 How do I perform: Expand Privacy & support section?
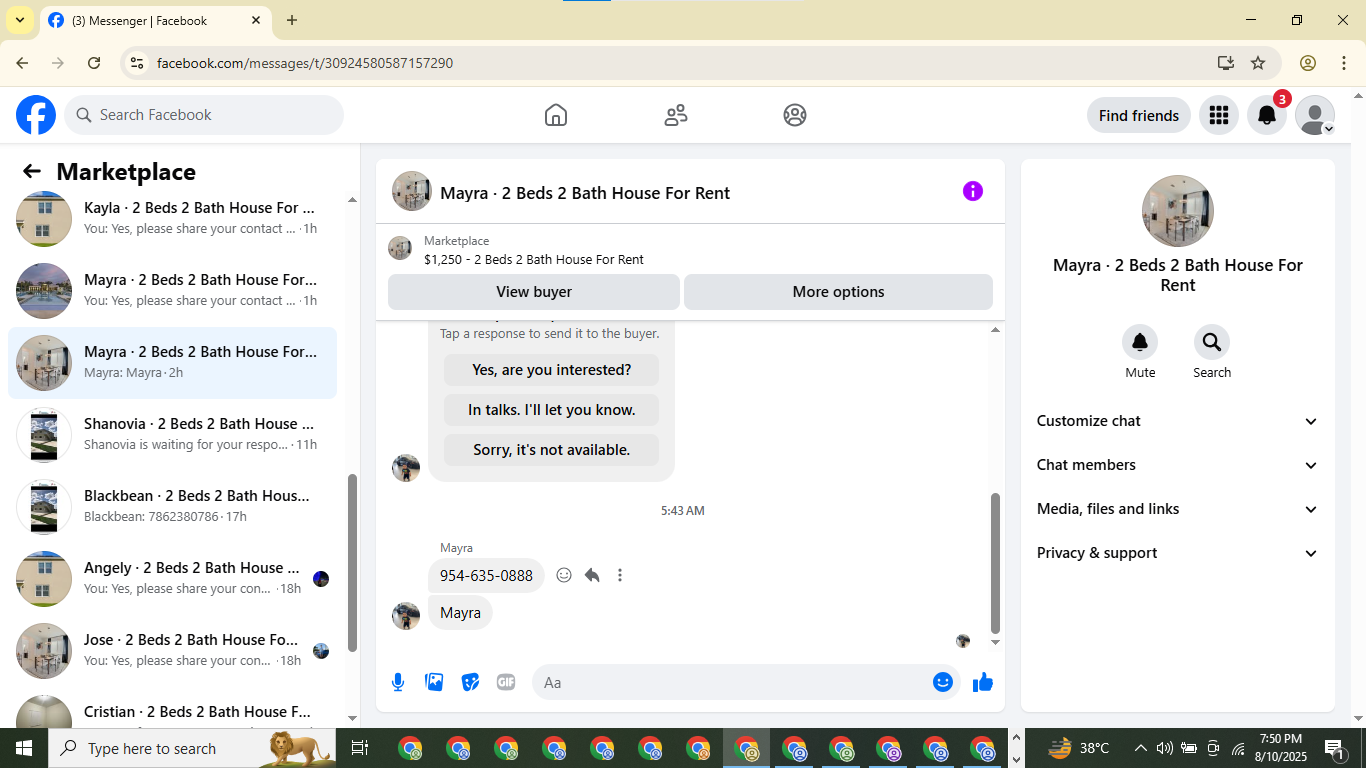pos(1178,553)
